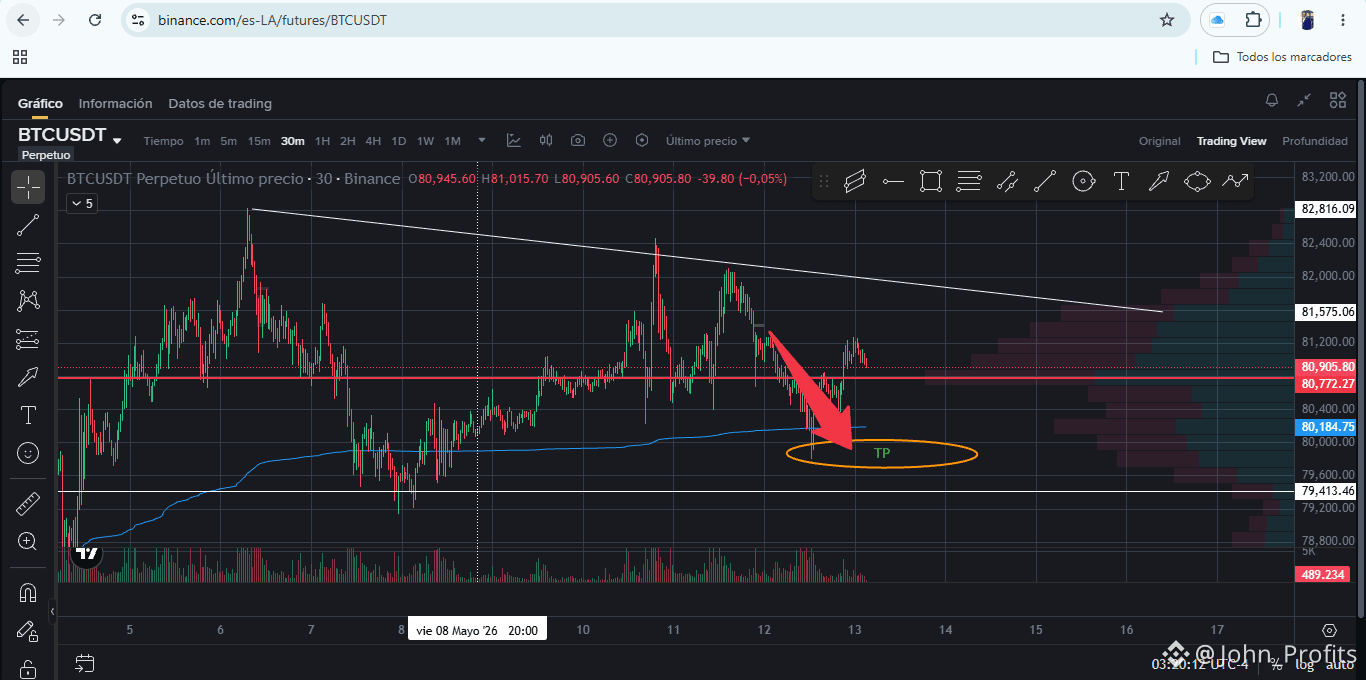Image resolution: width=1366 pixels, height=680 pixels.
Task: Open chart settings hexagon icon in header
Action: coord(642,140)
